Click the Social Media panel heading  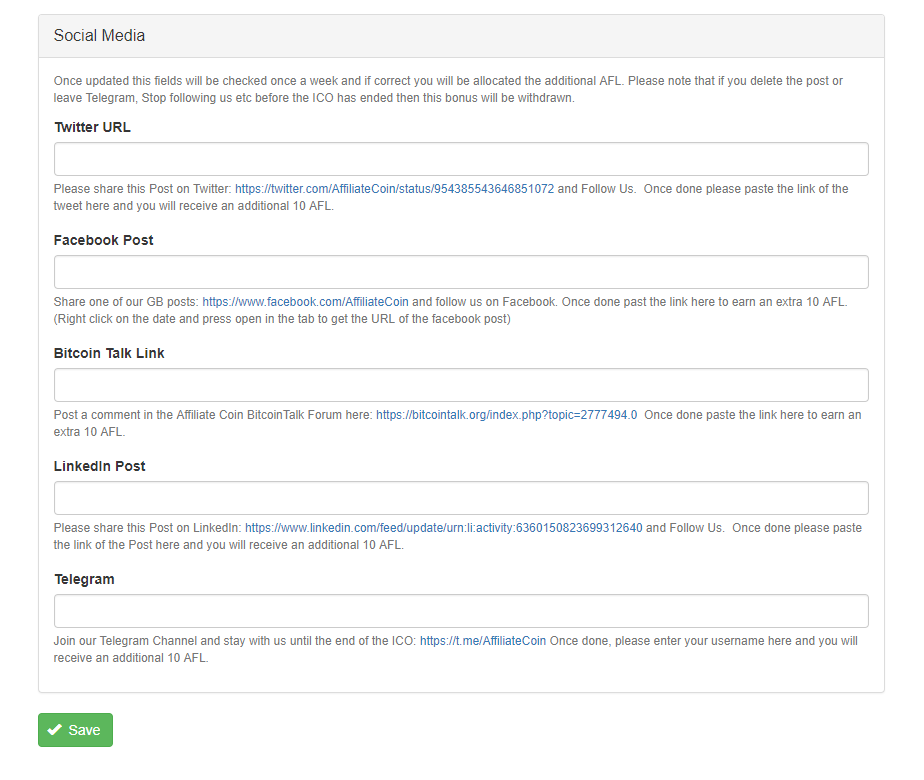[99, 35]
